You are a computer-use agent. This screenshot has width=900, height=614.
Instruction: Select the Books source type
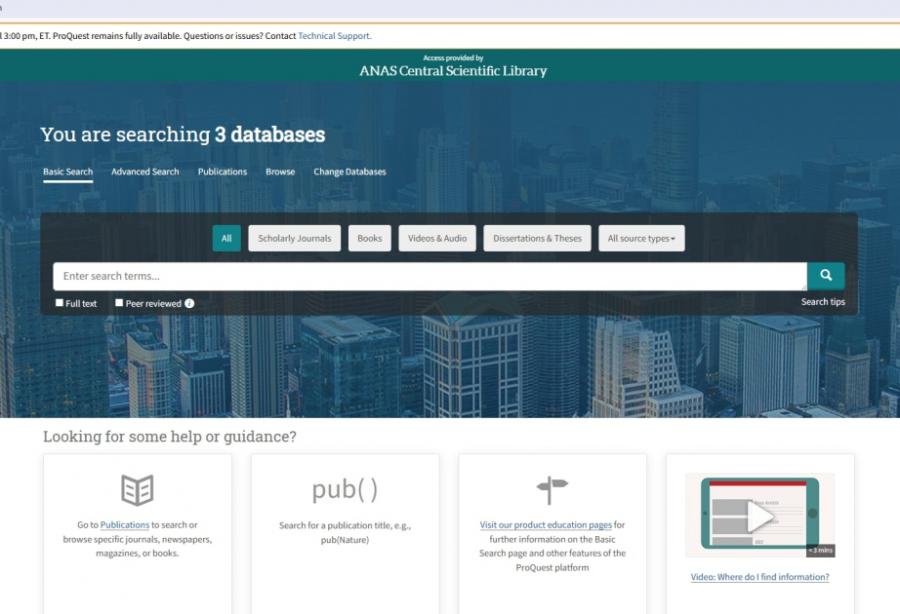369,238
